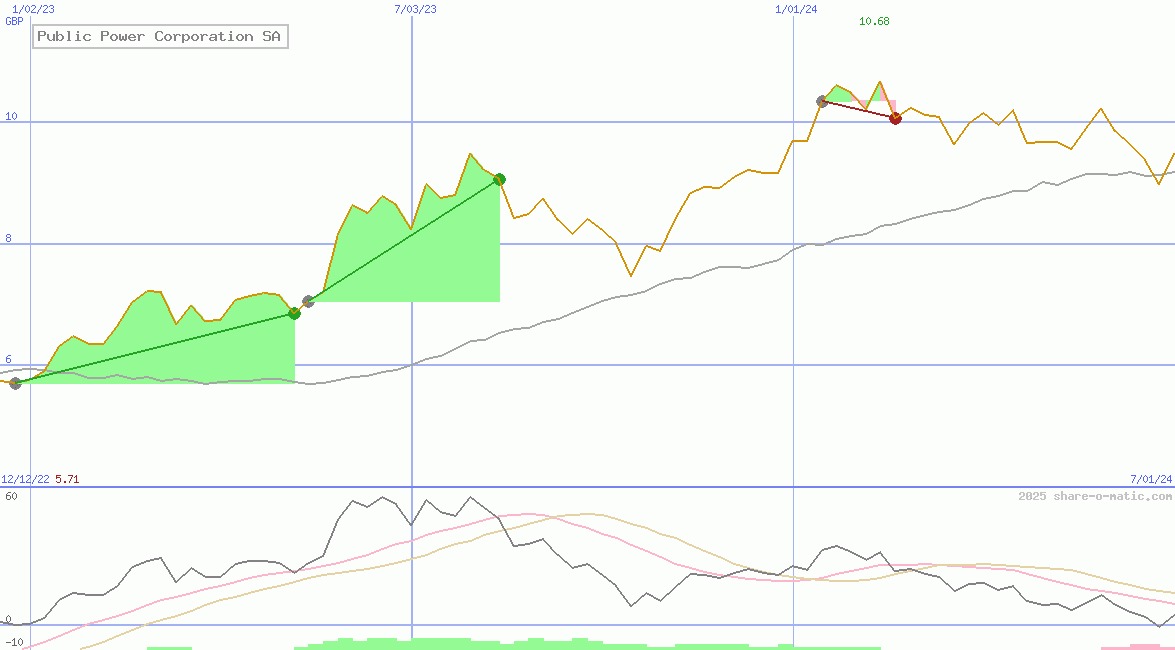The width and height of the screenshot is (1175, 650).
Task: Open the share-o-matic.com watermark link
Action: click(1095, 497)
